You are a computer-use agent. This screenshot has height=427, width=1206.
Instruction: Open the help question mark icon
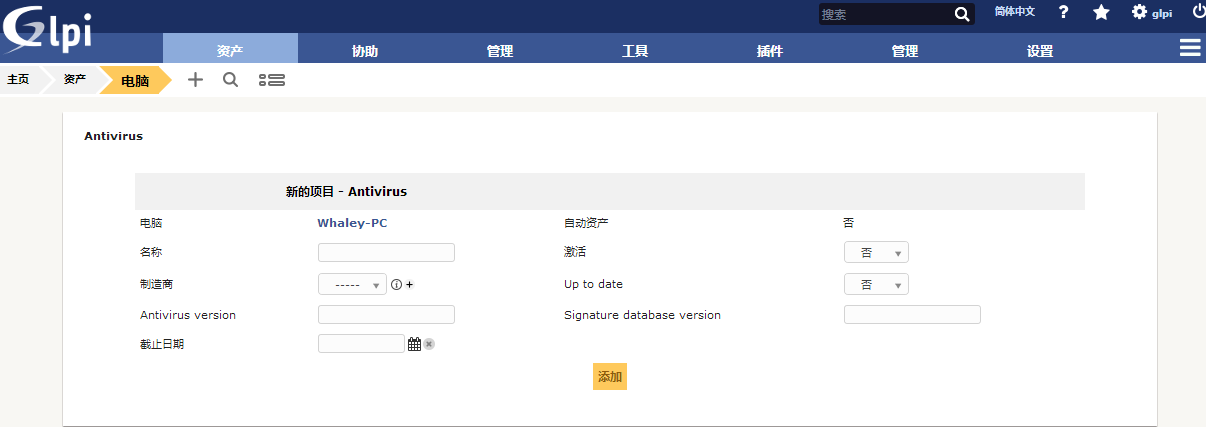pyautogui.click(x=1063, y=12)
